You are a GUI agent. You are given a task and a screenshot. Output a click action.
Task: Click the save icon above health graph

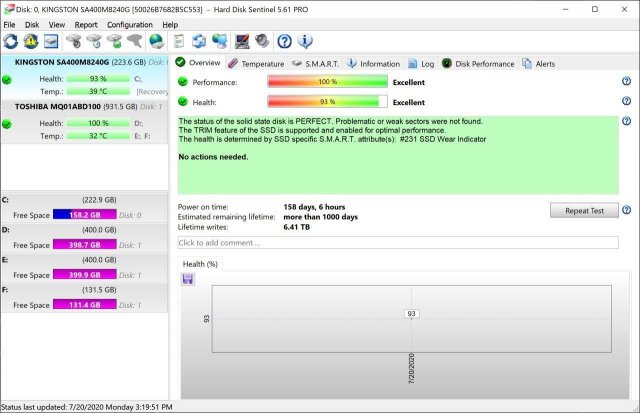click(187, 279)
